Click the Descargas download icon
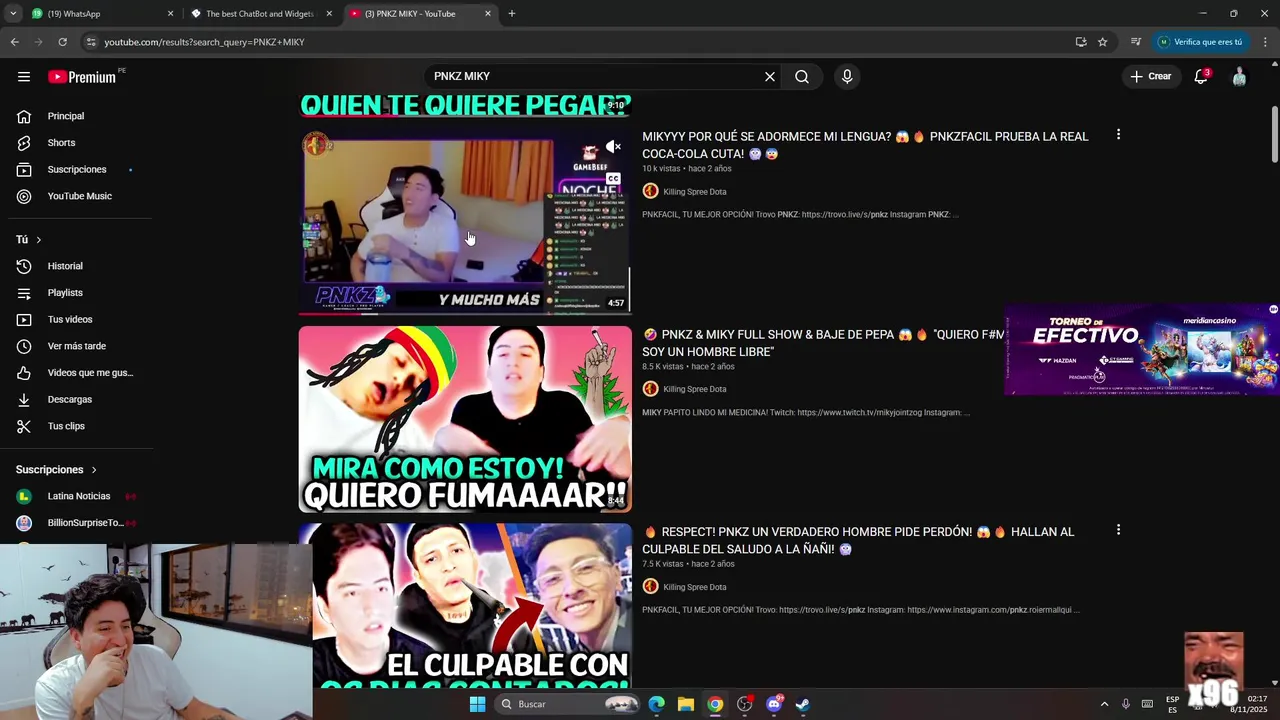Image resolution: width=1280 pixels, height=720 pixels. coord(24,399)
